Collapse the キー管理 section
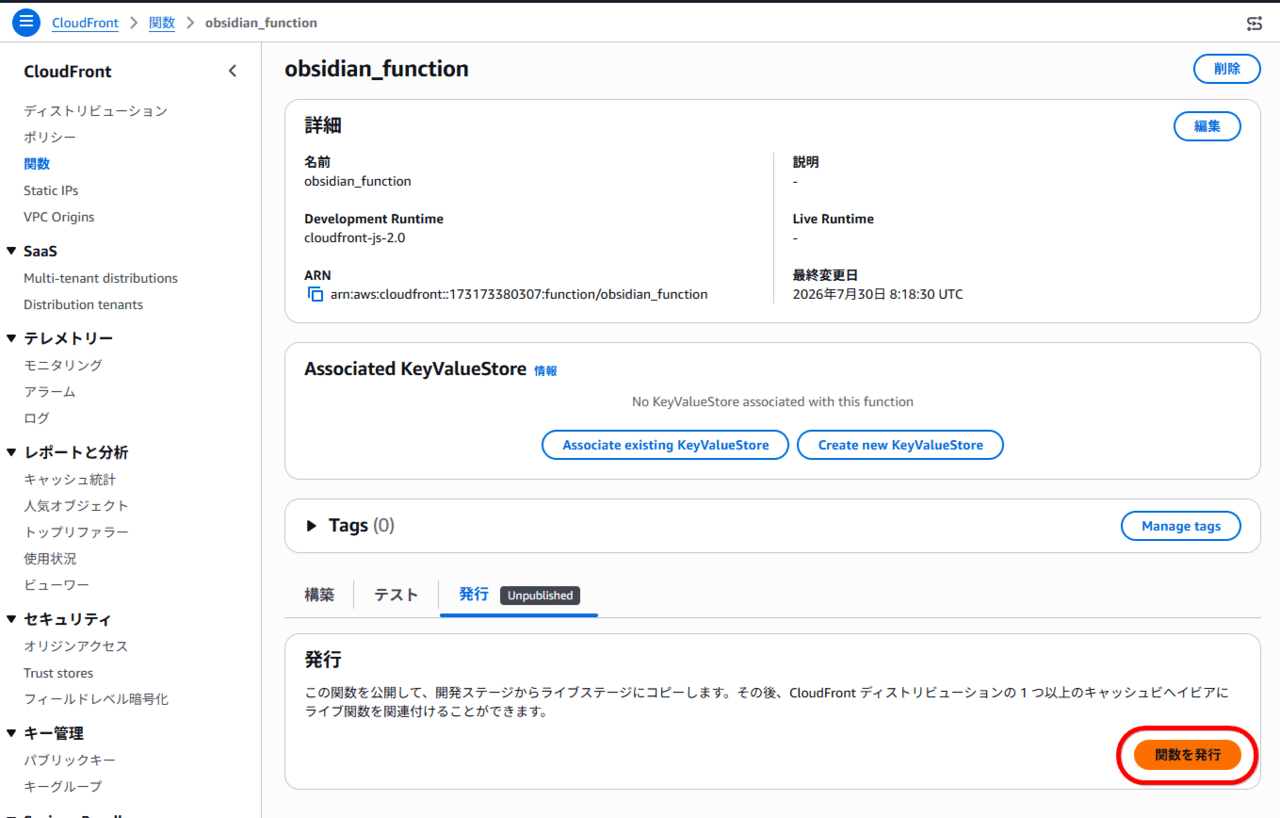Screen dimensions: 1280x818 11,733
